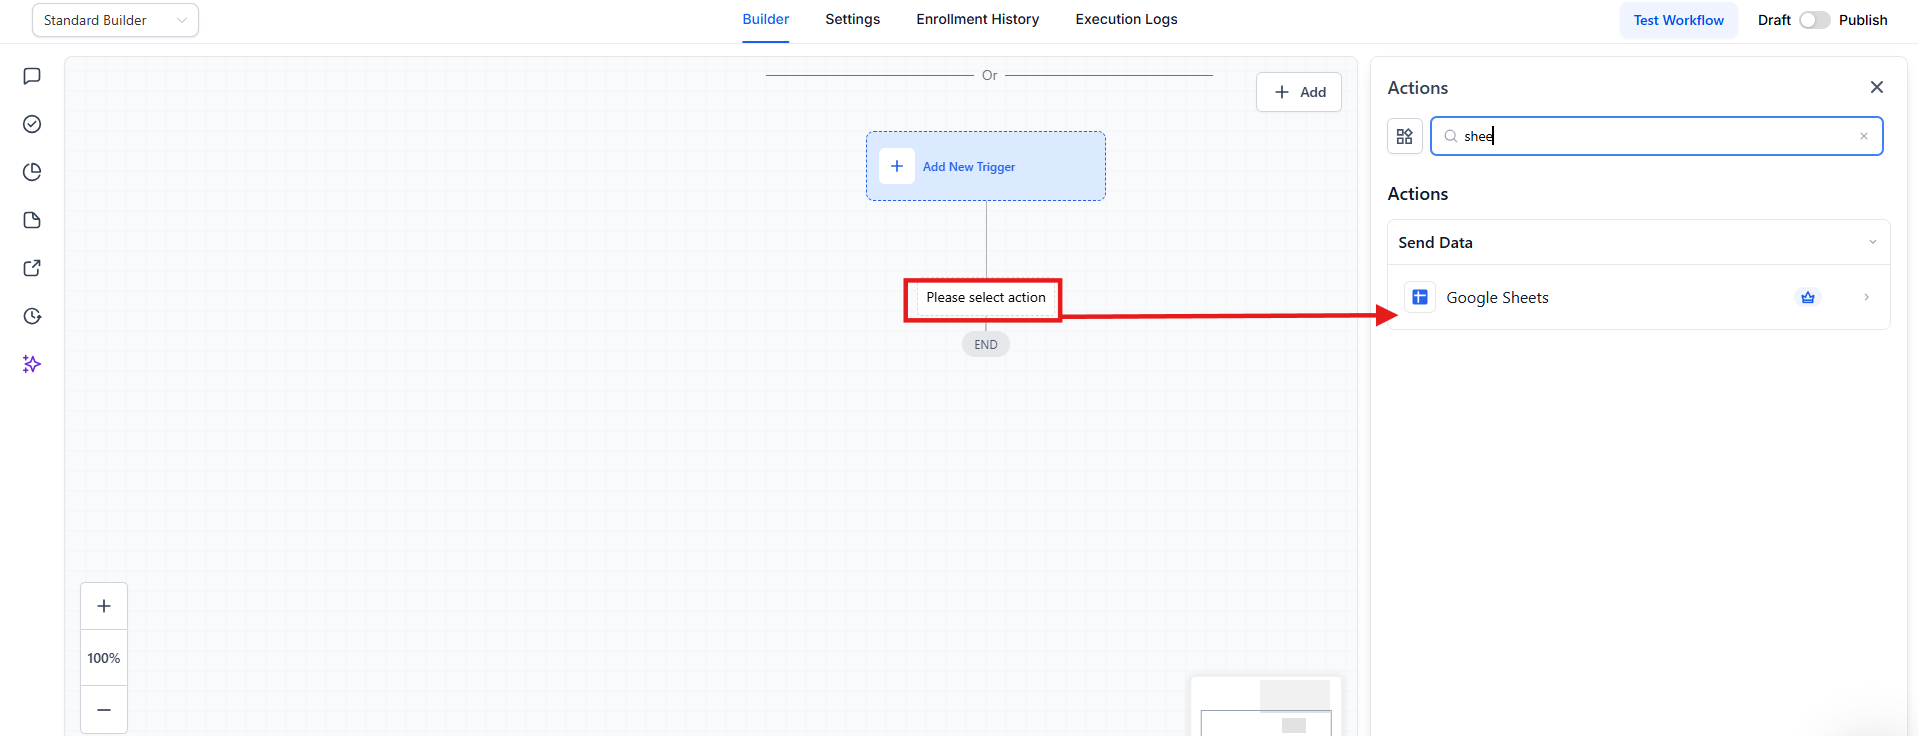The width and height of the screenshot is (1918, 736).
Task: Zoom in on the workflow canvas
Action: pyautogui.click(x=104, y=606)
